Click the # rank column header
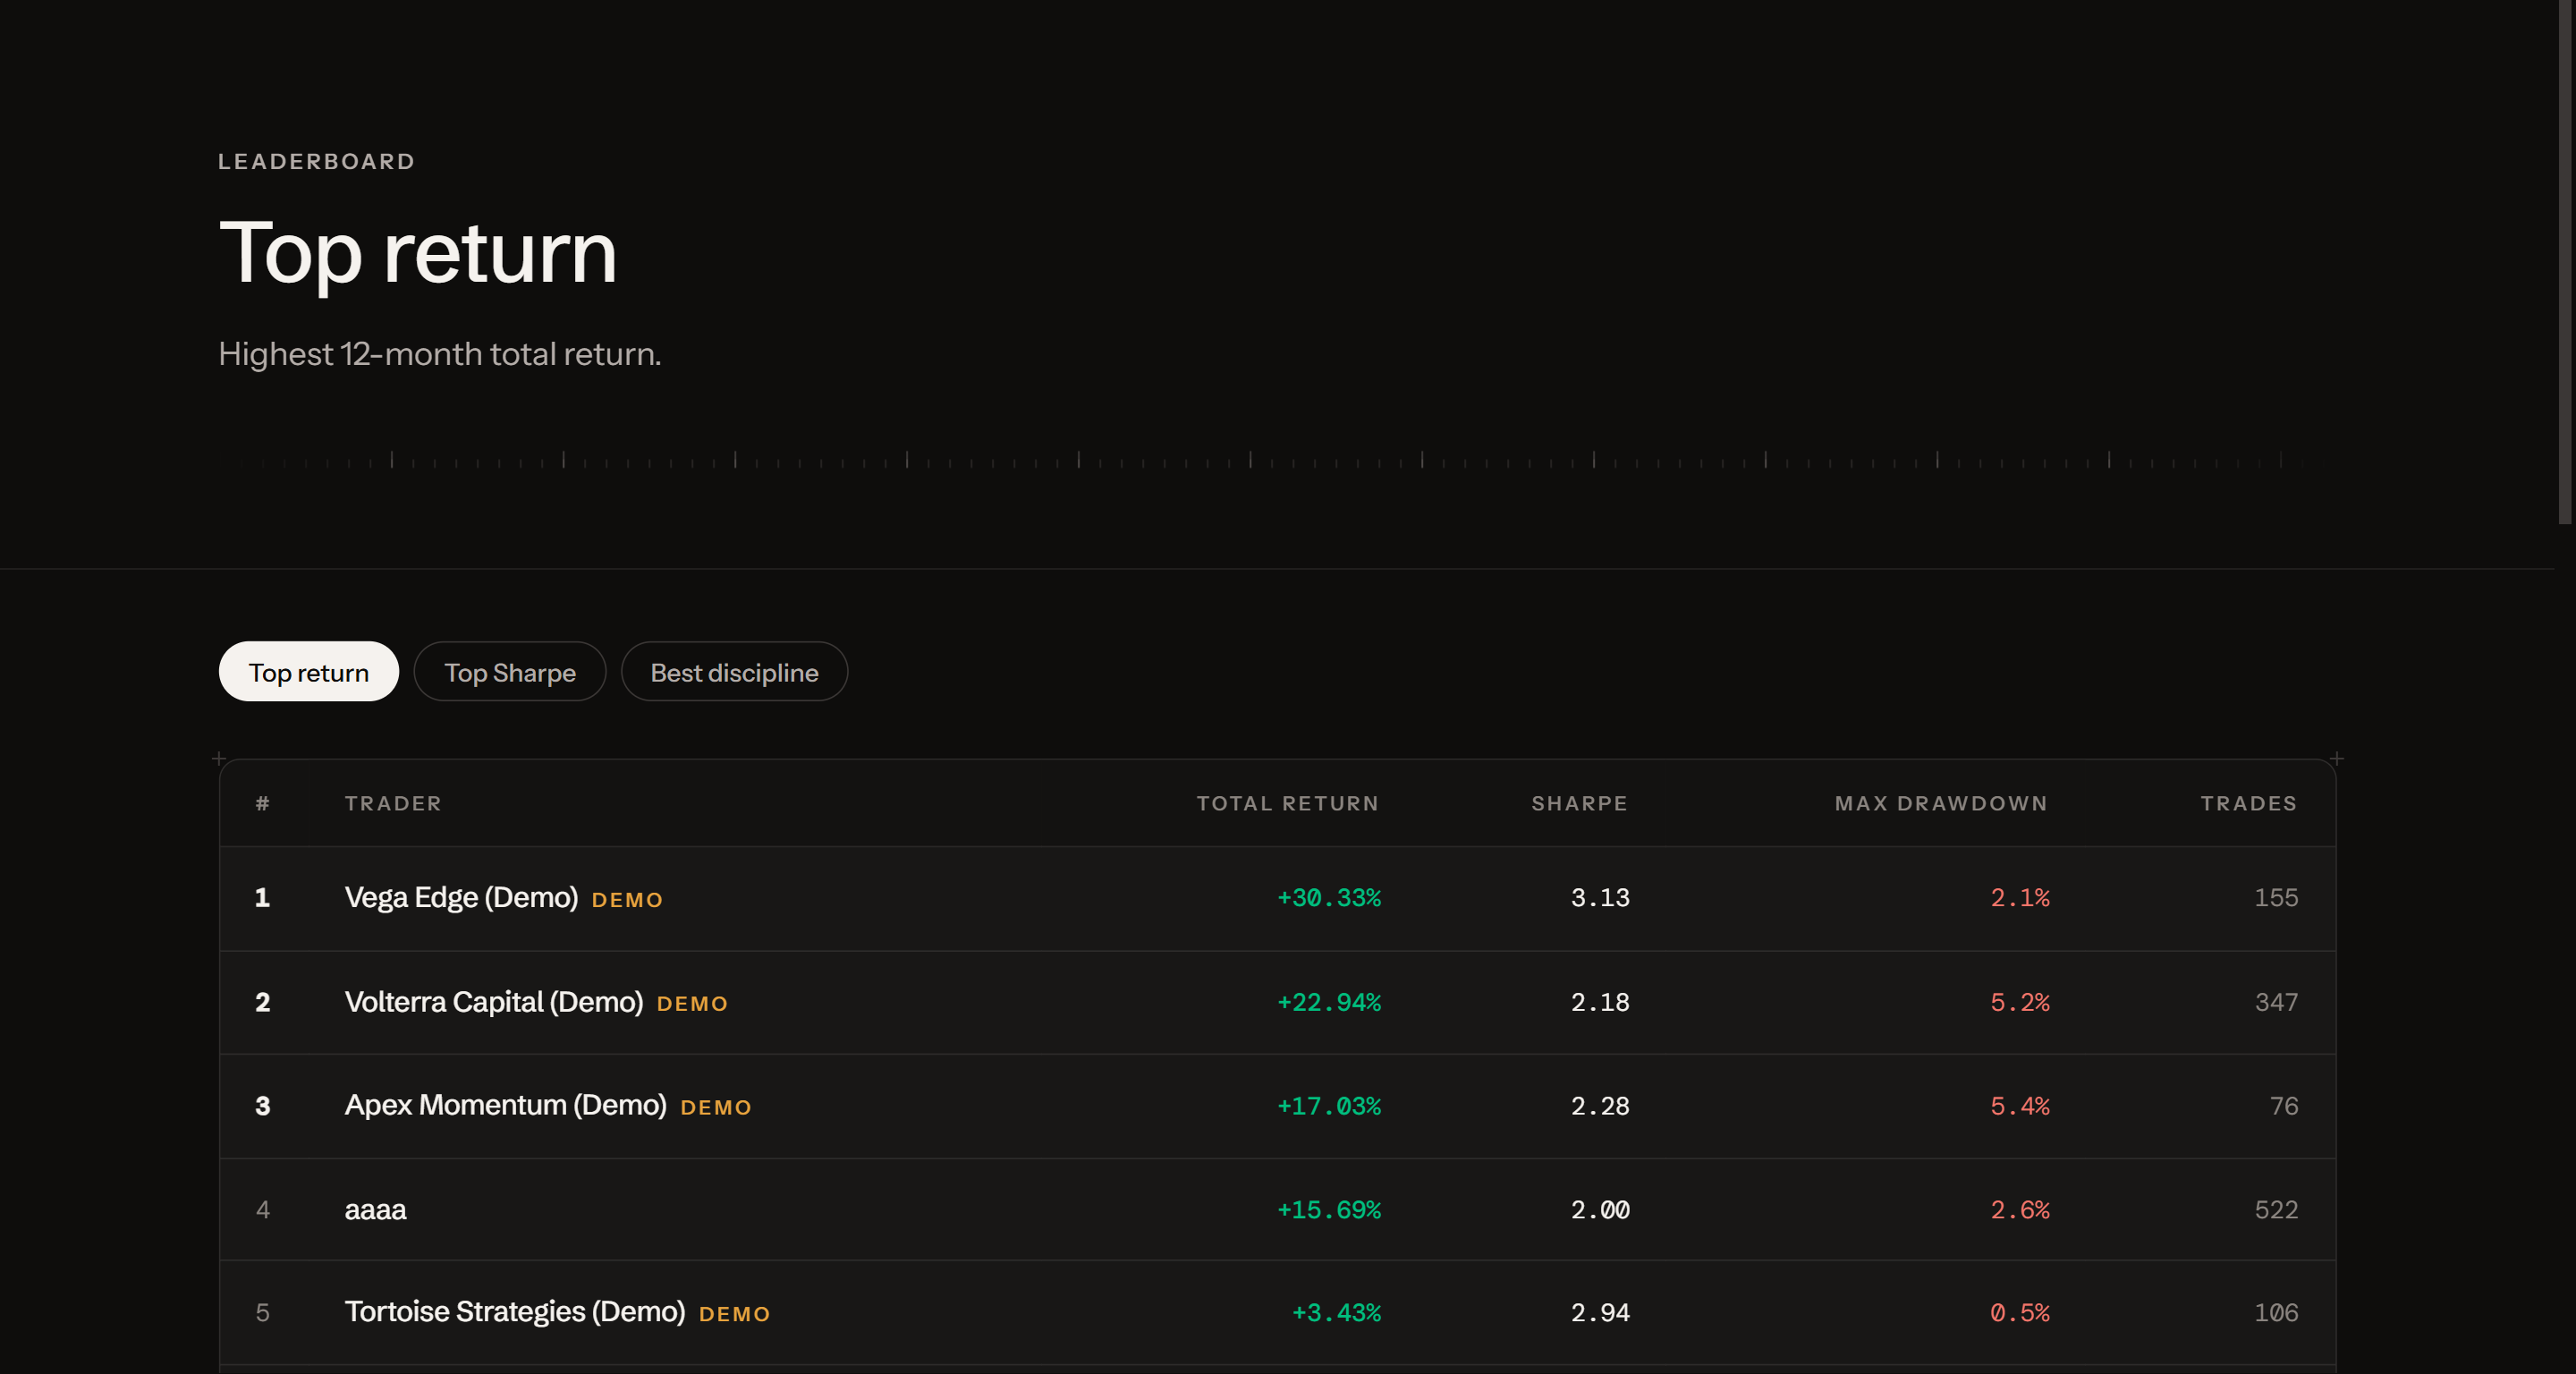Screen dimensions: 2576x1374 coord(262,803)
